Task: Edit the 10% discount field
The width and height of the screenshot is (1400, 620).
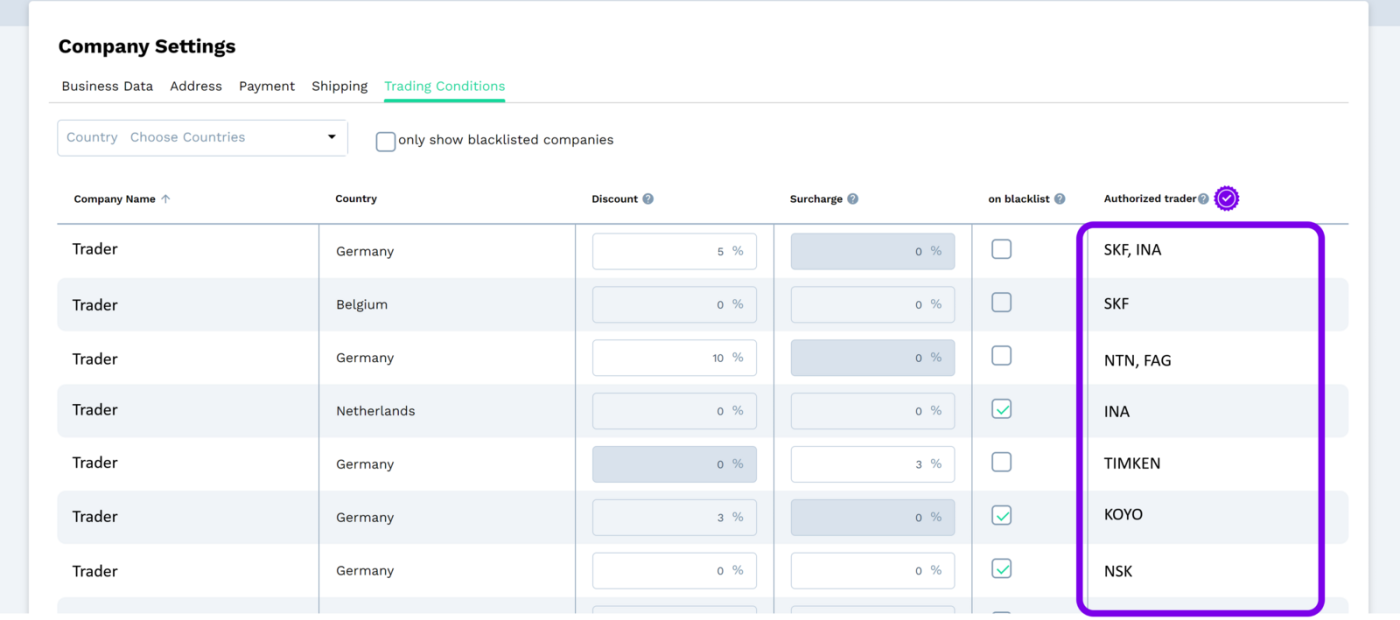Action: (x=674, y=358)
